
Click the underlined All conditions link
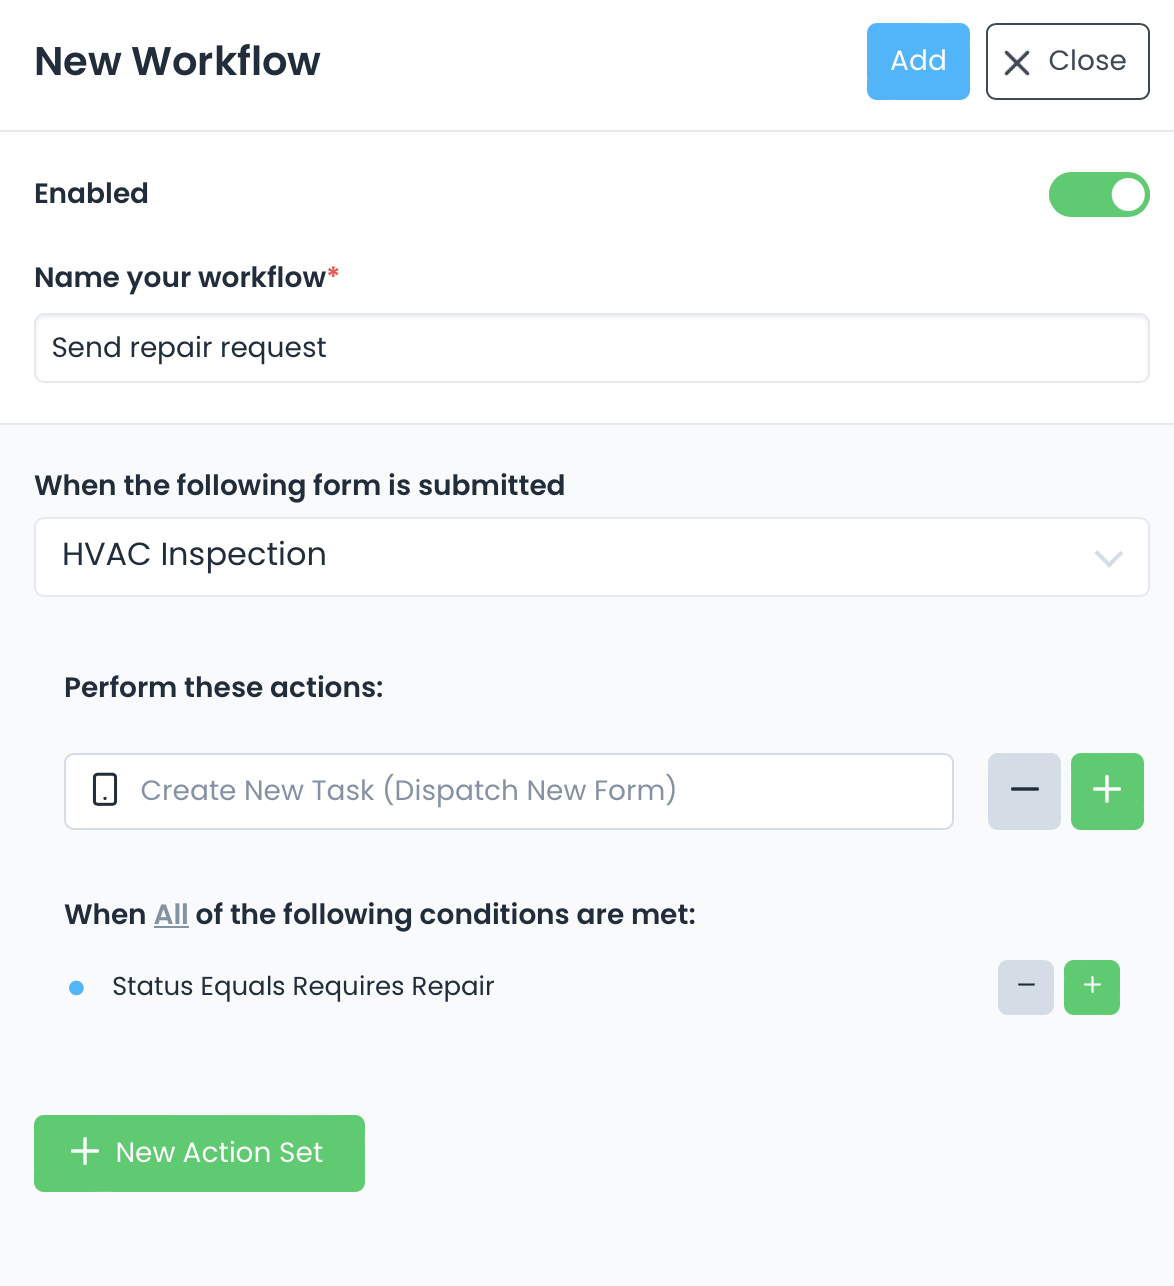tap(171, 915)
